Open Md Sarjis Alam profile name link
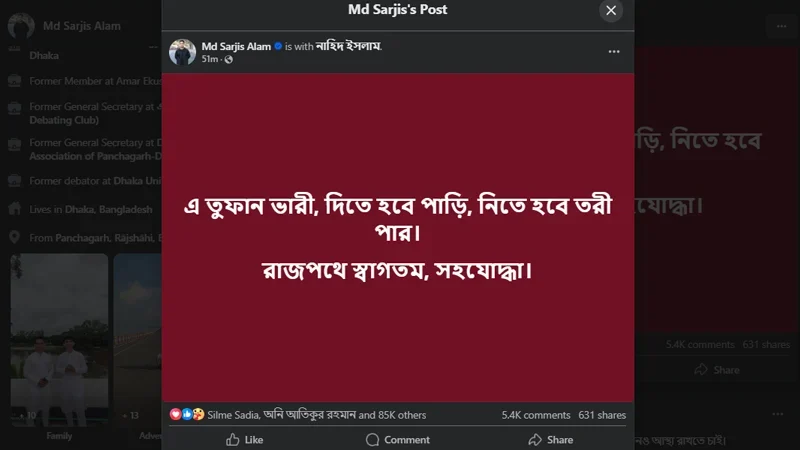 (x=236, y=46)
